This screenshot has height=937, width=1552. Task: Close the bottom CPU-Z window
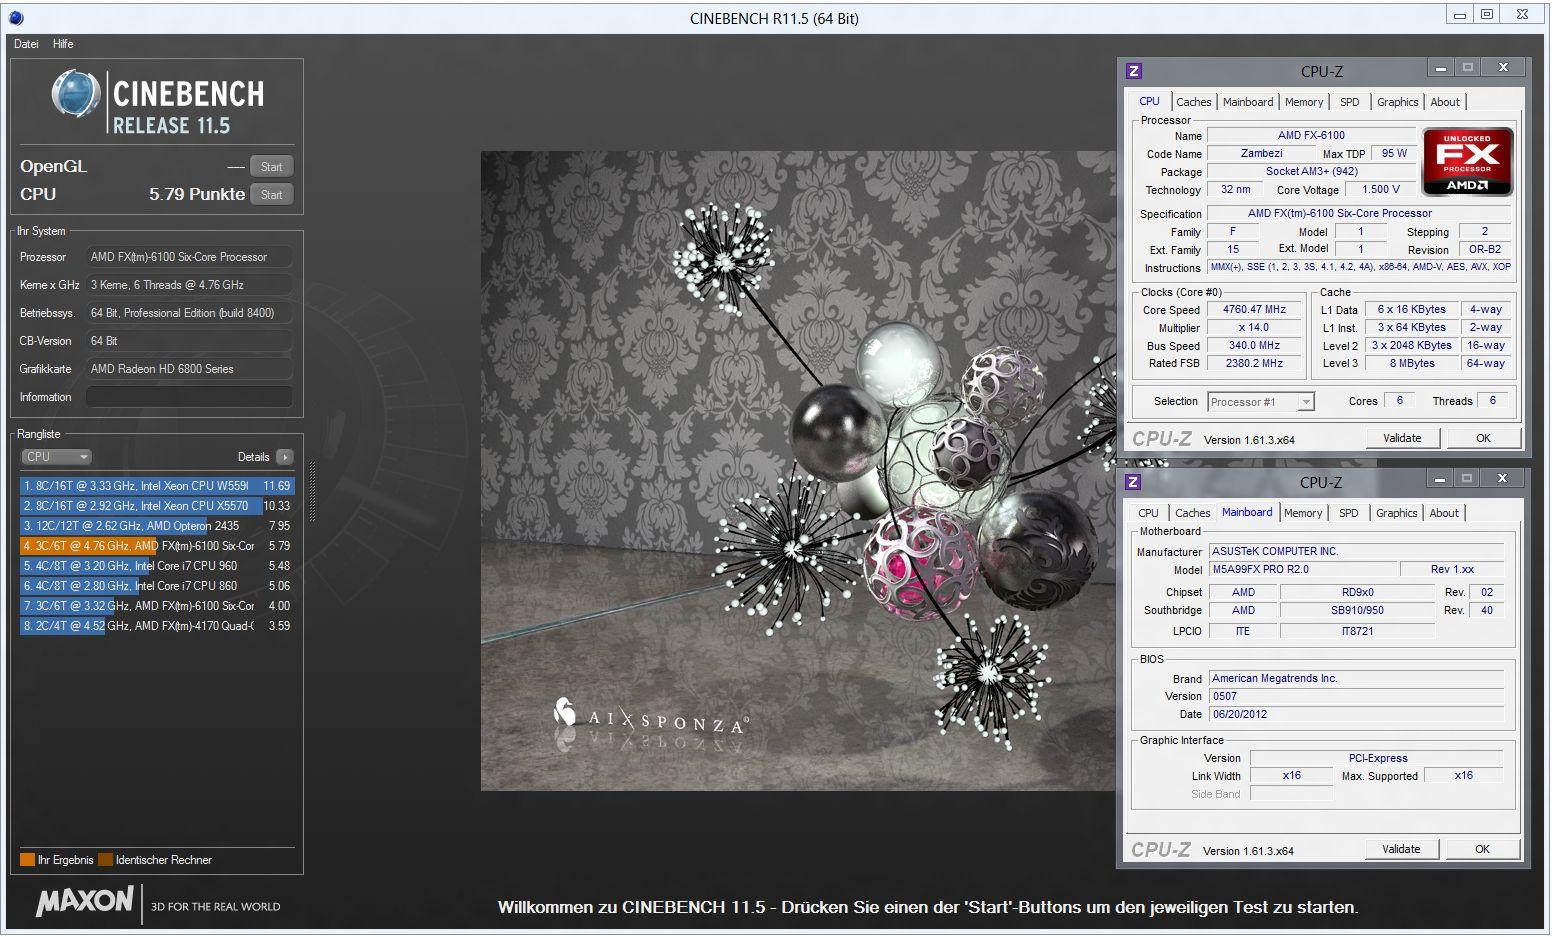coord(1502,479)
